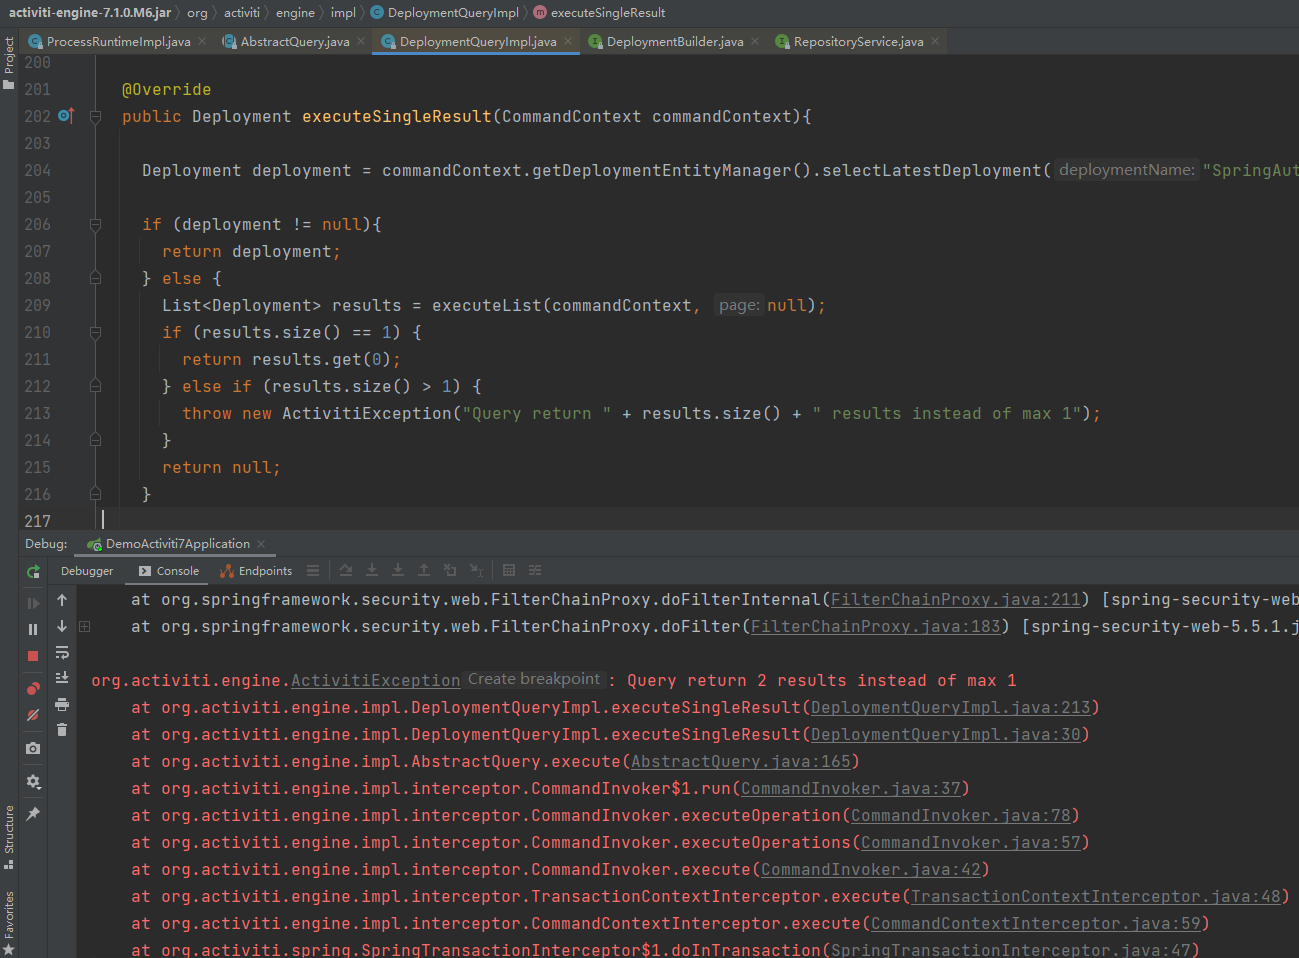
Task: Print console output with printer icon
Action: (x=62, y=704)
